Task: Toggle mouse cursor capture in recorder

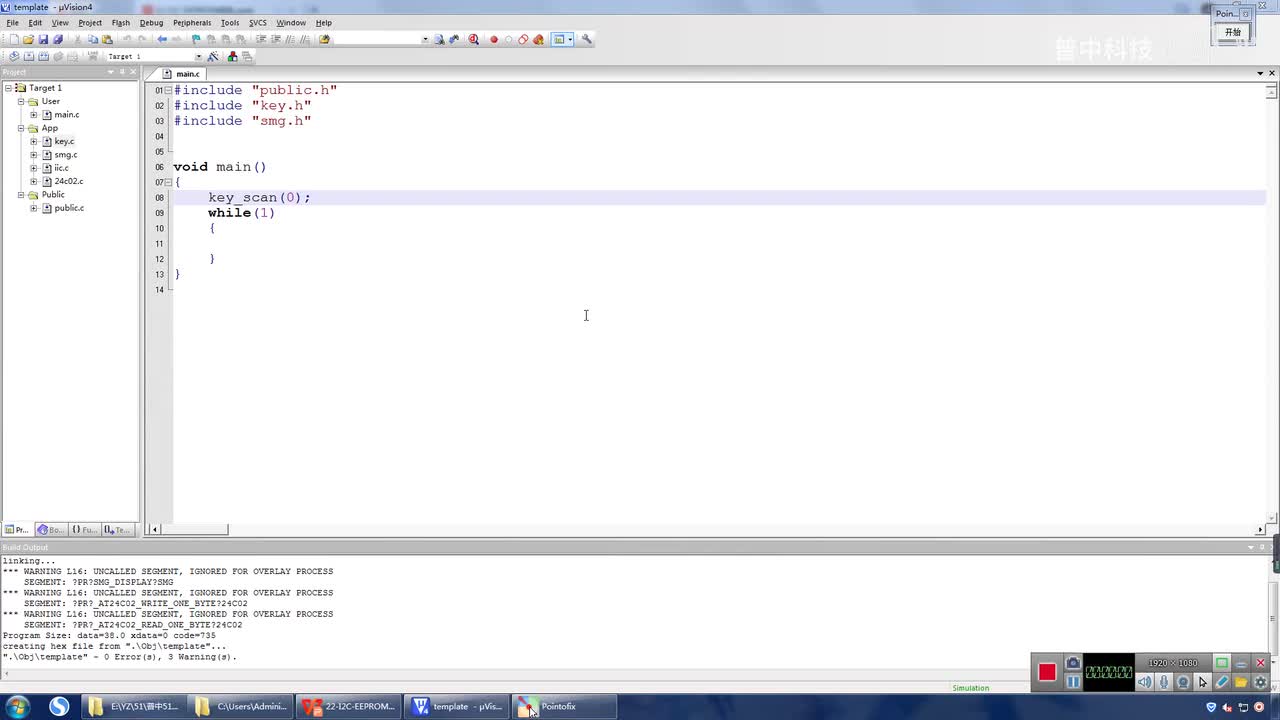Action: [x=1203, y=682]
